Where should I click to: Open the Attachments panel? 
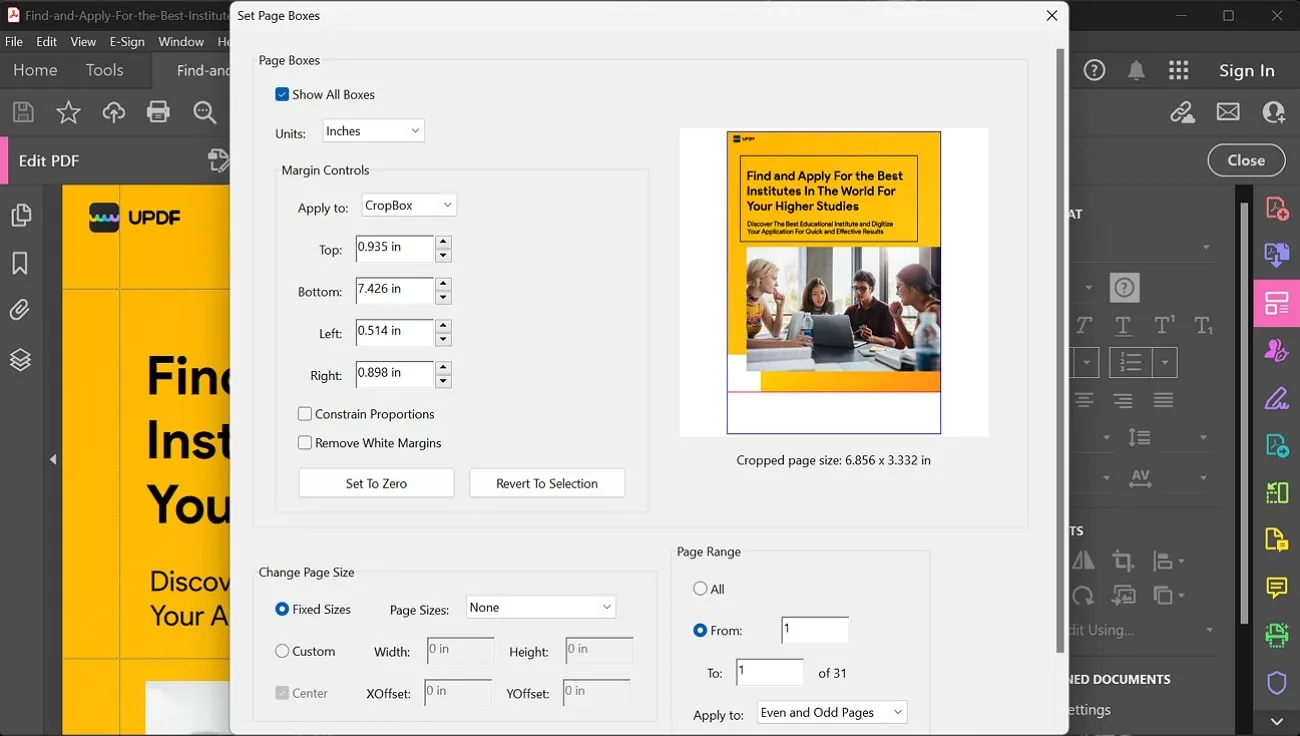click(20, 309)
